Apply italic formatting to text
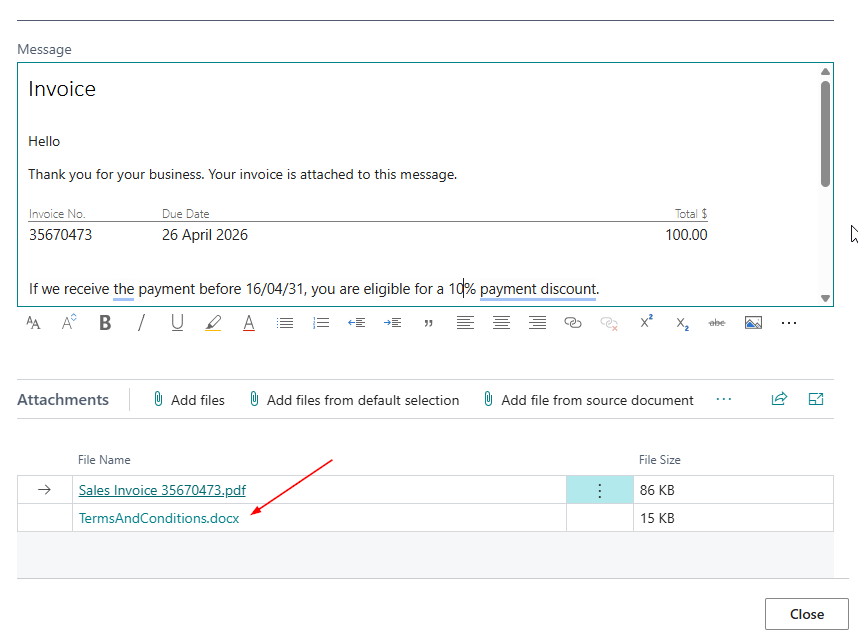Viewport: 858px width, 642px height. click(x=141, y=323)
